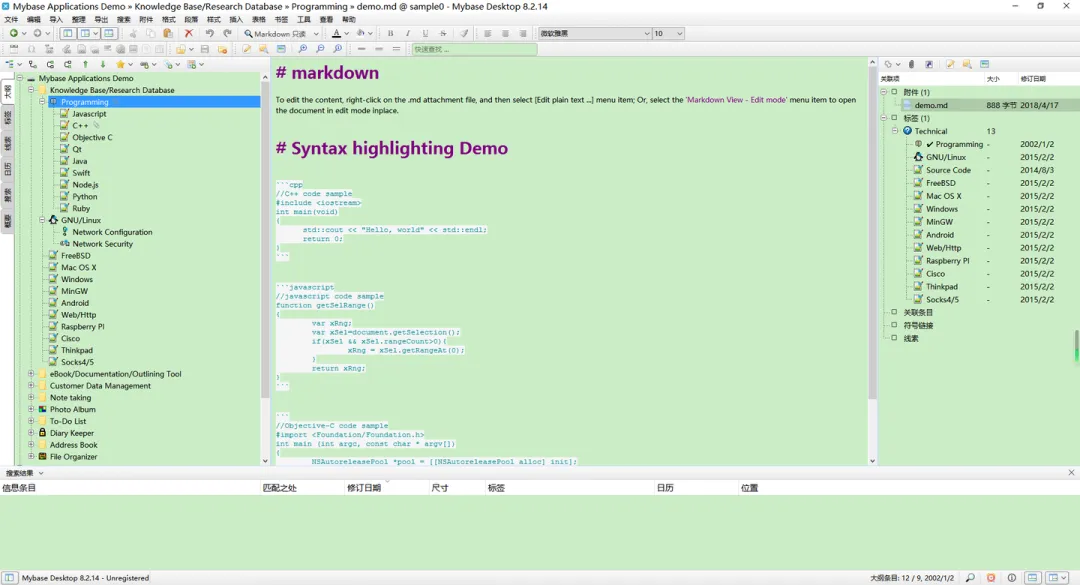Image resolution: width=1080 pixels, height=585 pixels.
Task: Apply Bold with the B icon
Action: (x=391, y=33)
